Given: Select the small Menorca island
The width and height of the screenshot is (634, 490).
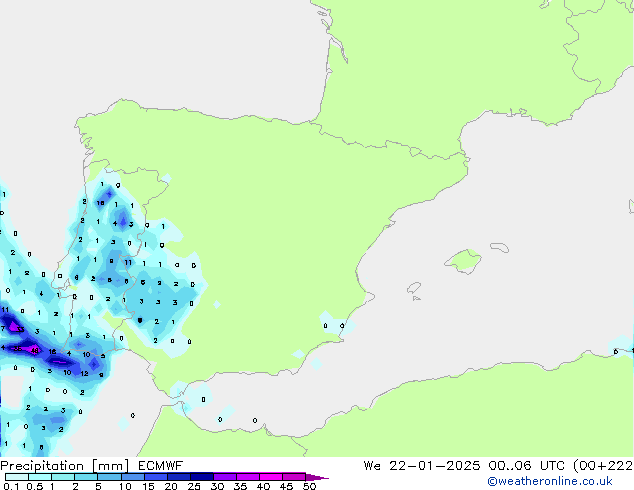Looking at the screenshot, I should [497, 245].
